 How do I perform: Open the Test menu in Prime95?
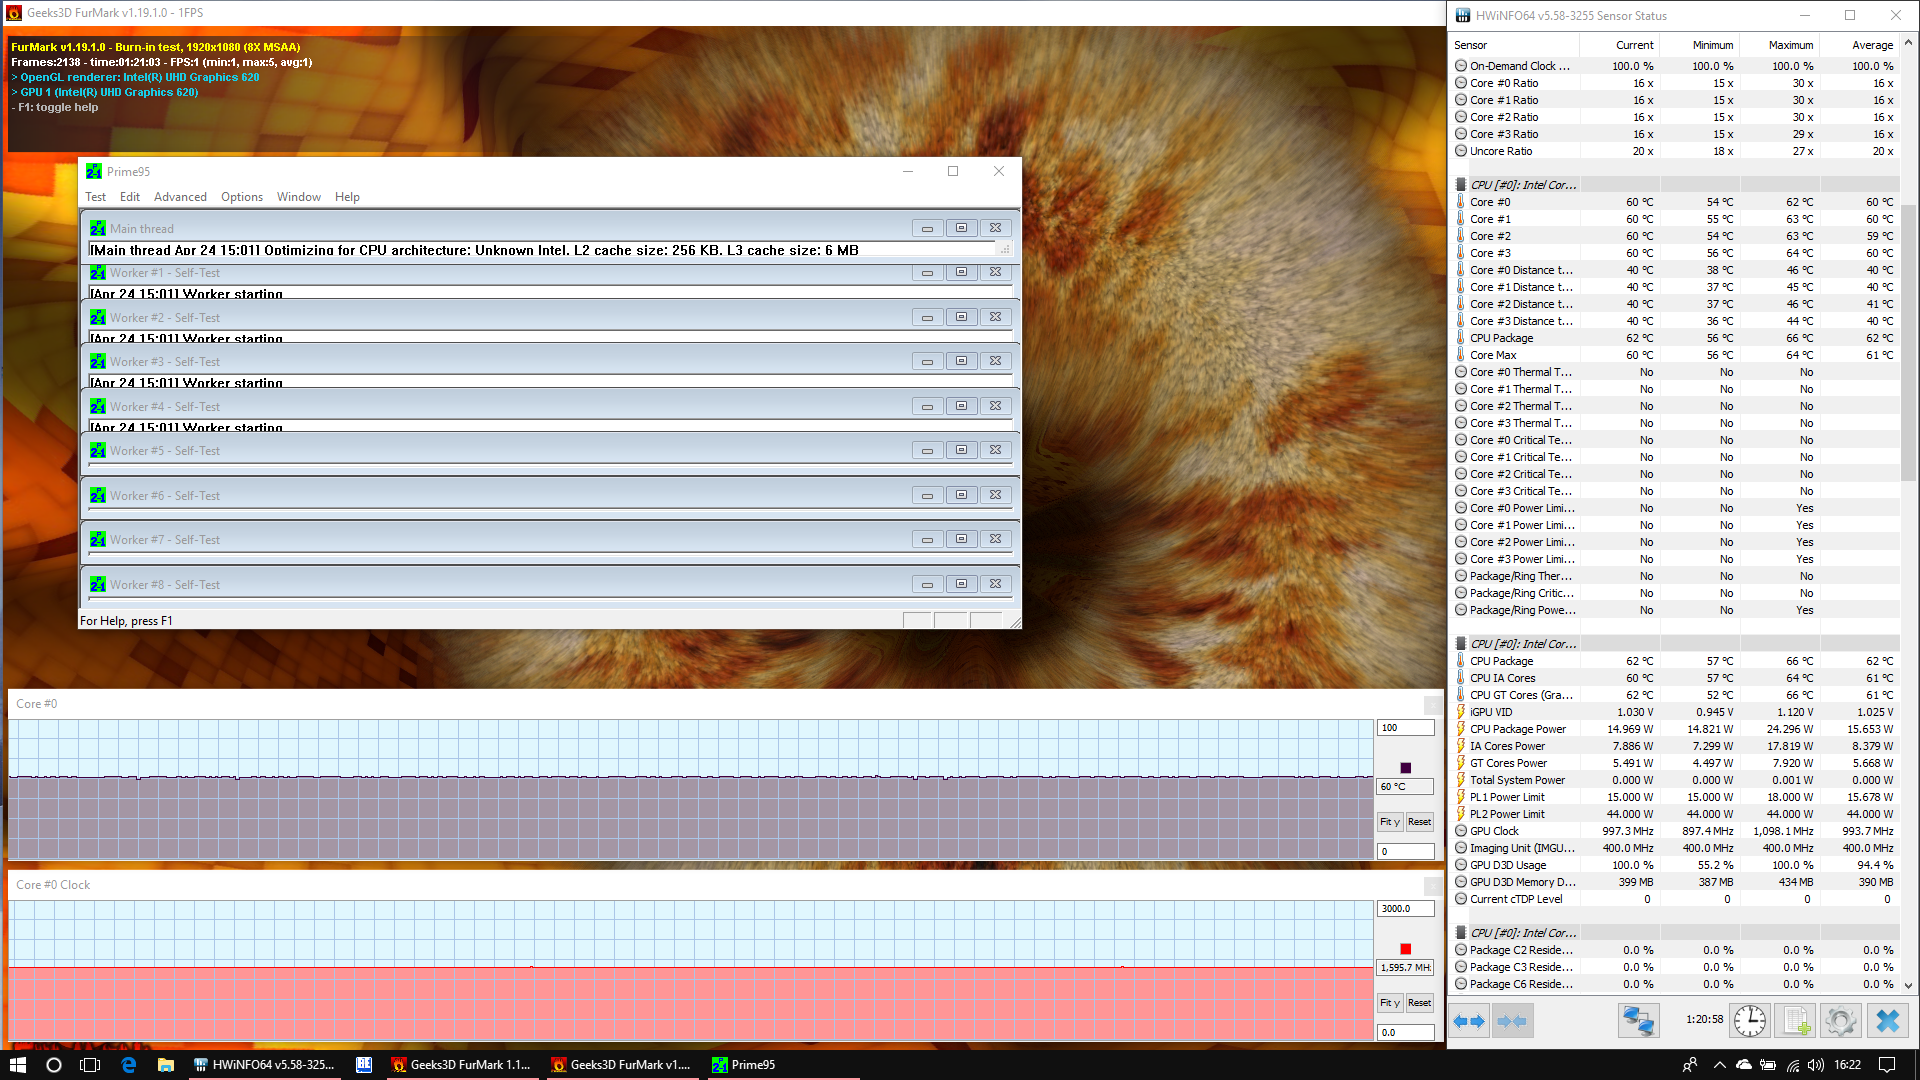[95, 197]
